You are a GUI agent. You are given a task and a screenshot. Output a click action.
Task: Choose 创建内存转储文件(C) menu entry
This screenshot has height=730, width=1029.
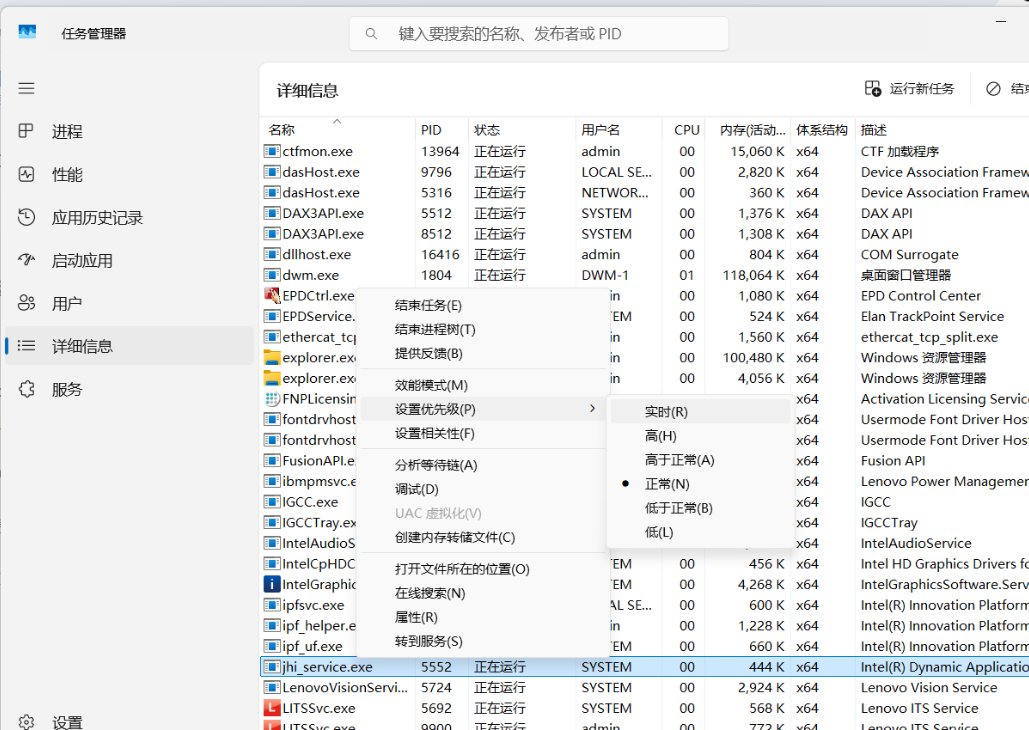pyautogui.click(x=482, y=538)
